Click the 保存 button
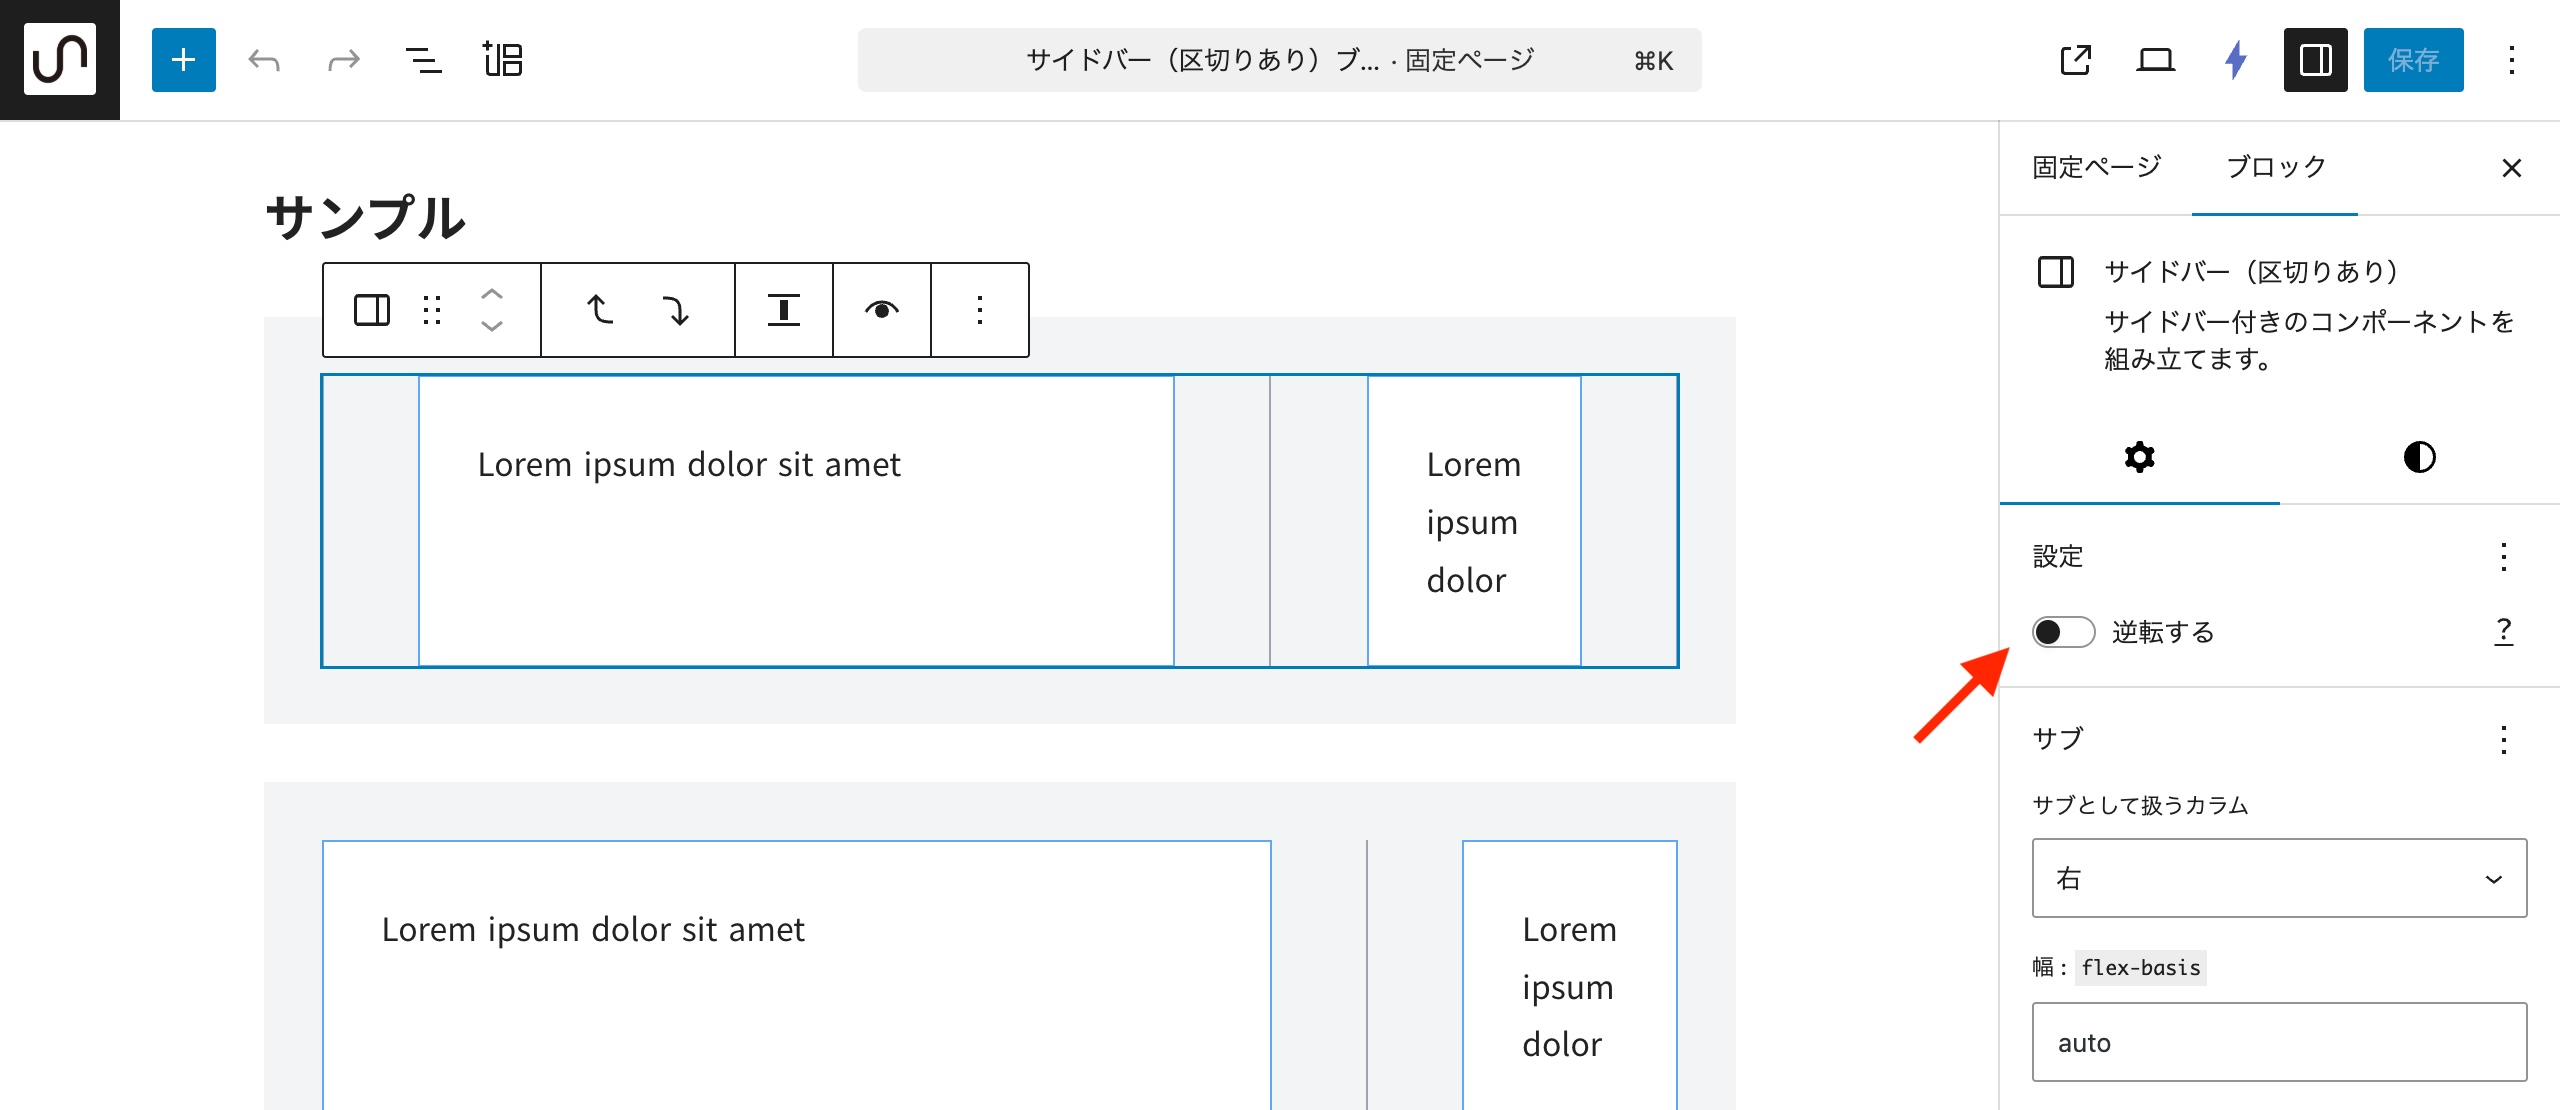 point(2413,60)
